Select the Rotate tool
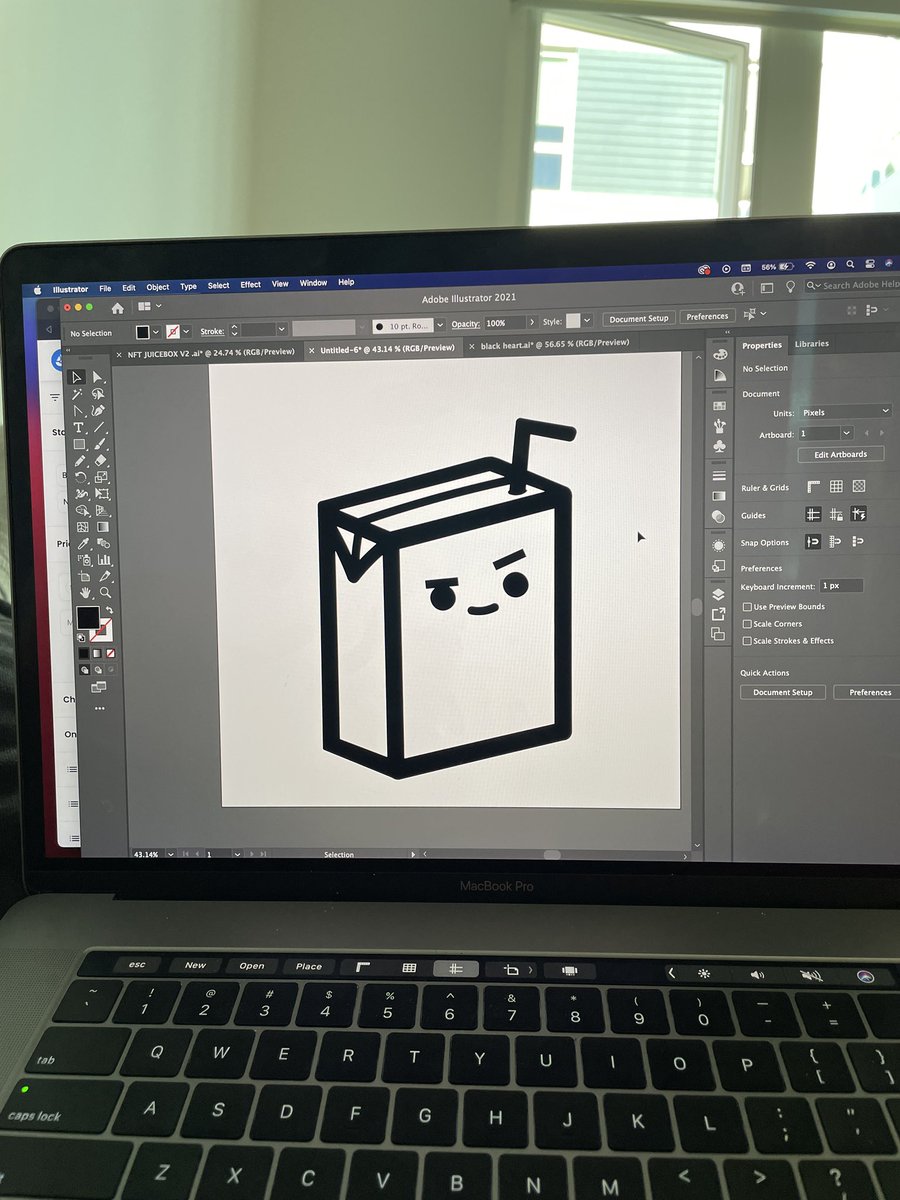900x1200 pixels. [x=80, y=477]
